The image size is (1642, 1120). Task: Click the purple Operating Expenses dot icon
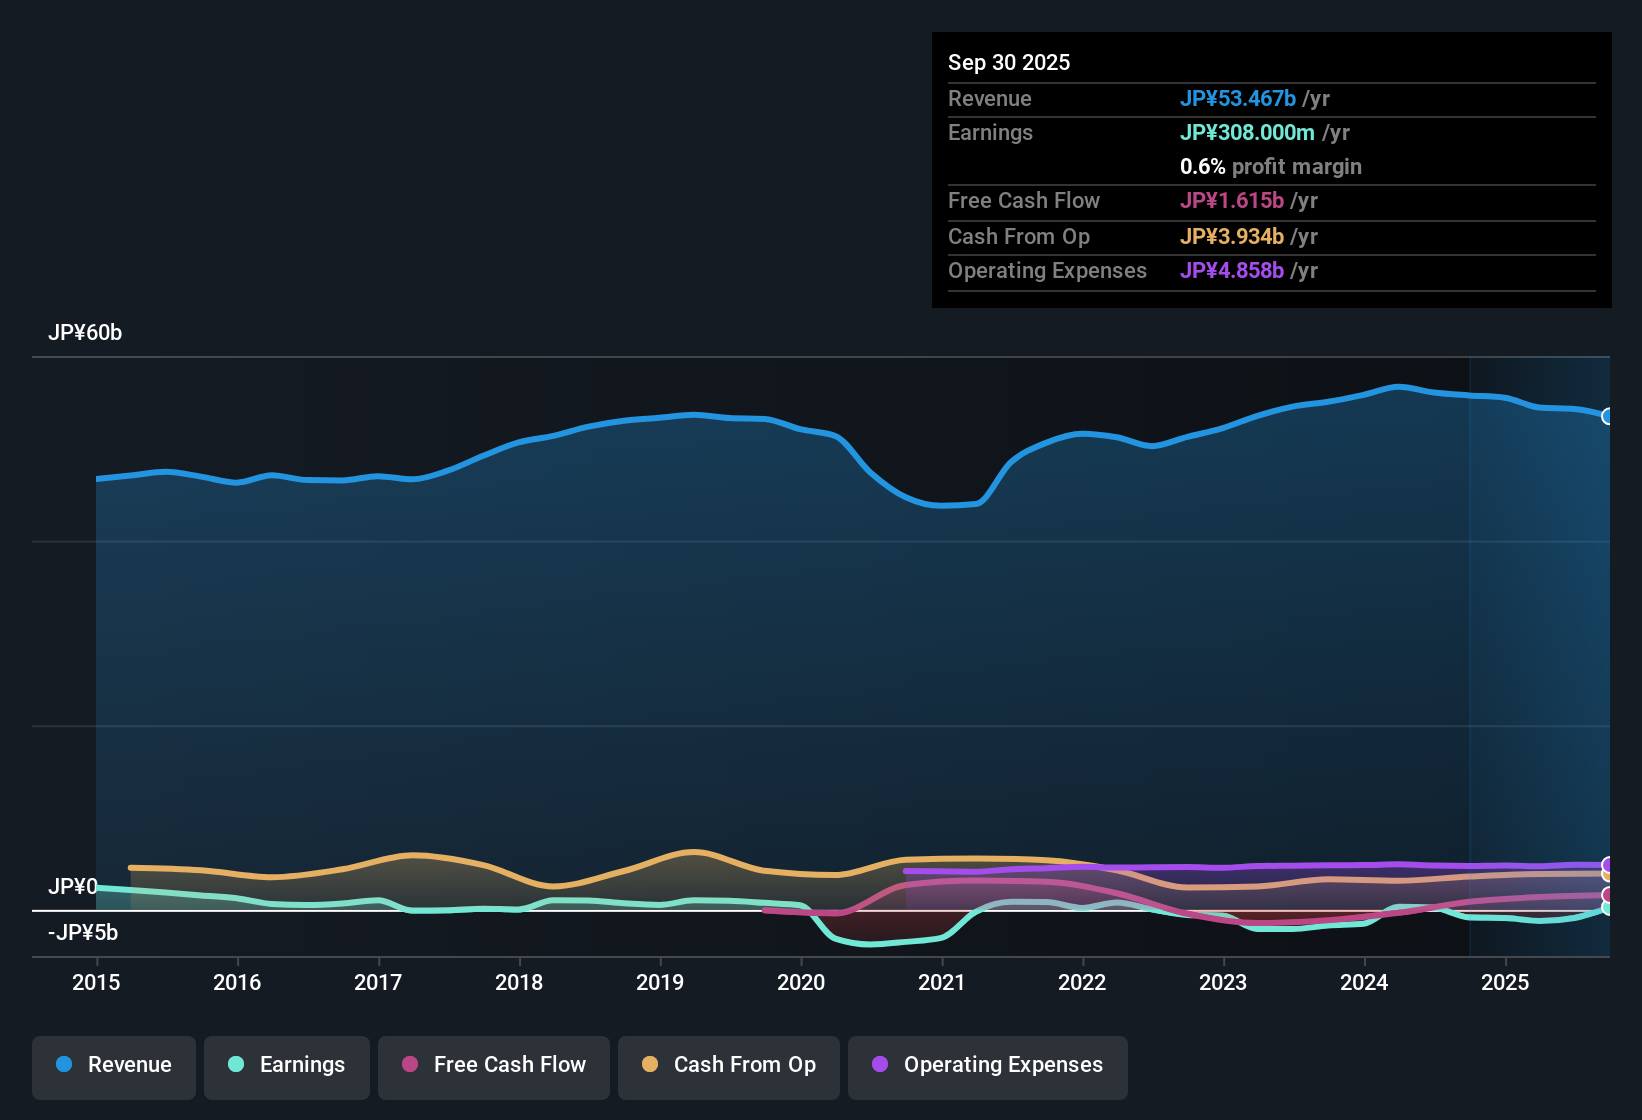pyautogui.click(x=880, y=1065)
